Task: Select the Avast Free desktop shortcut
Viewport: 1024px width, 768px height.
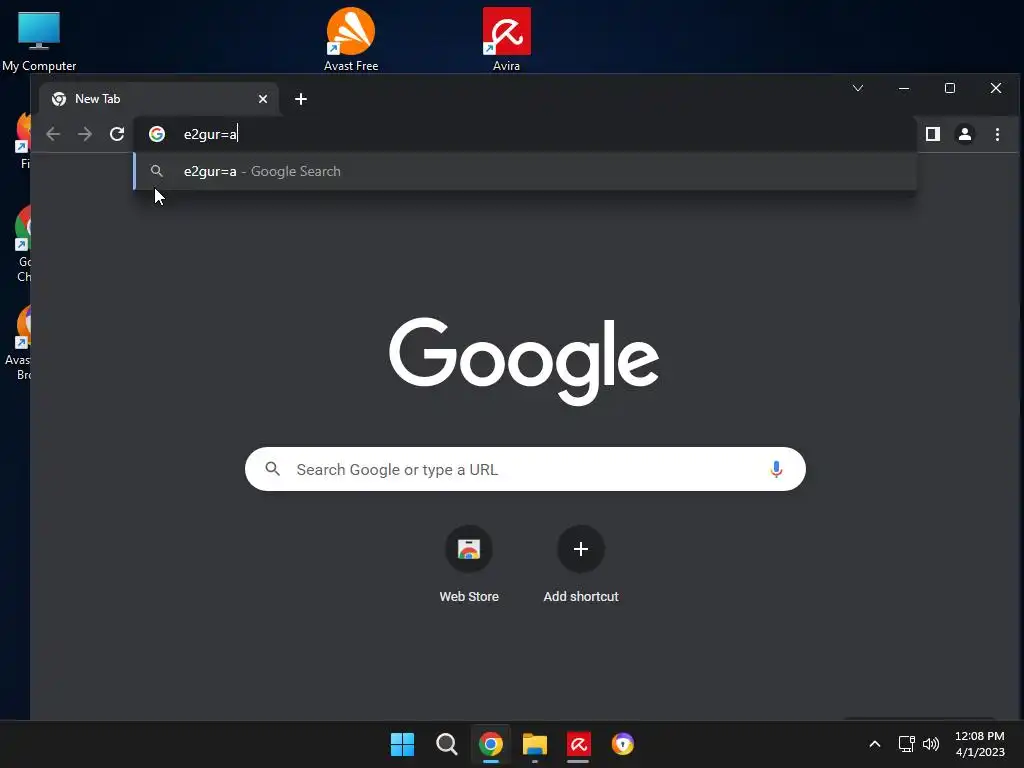Action: tap(351, 39)
